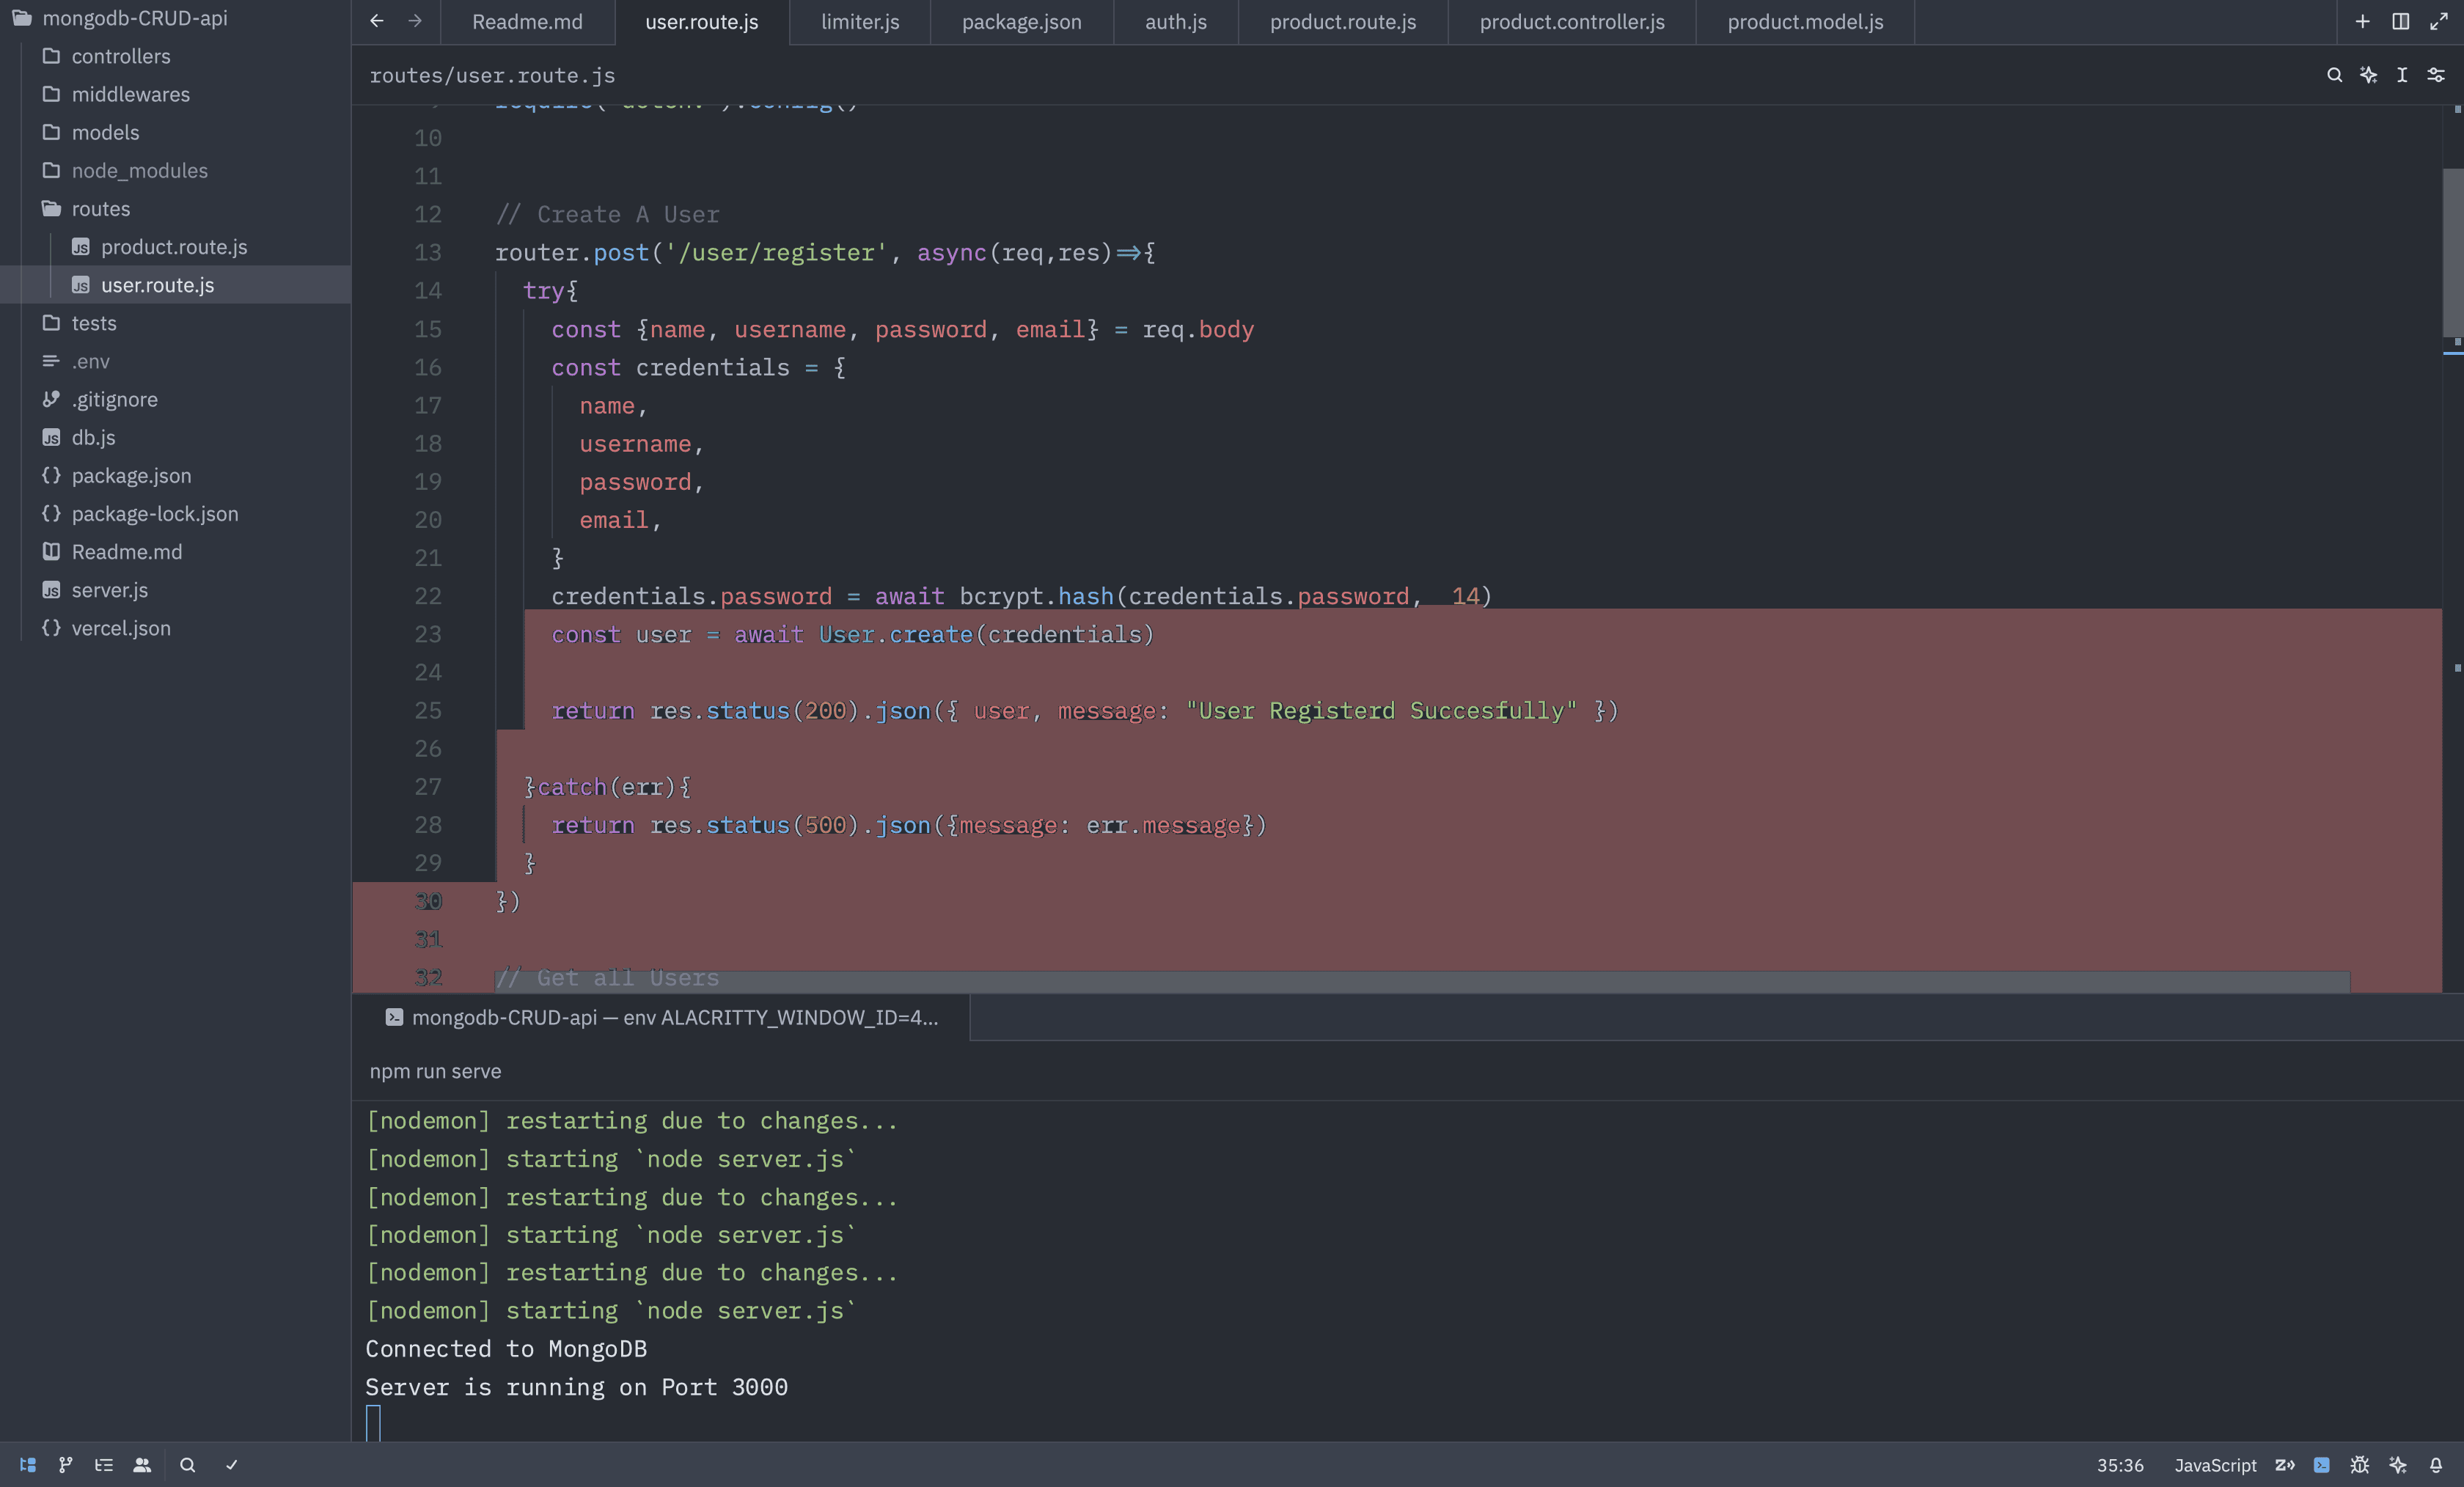Click the editor horizontal scrollbar
This screenshot has width=2464, height=1487.
click(1422, 981)
